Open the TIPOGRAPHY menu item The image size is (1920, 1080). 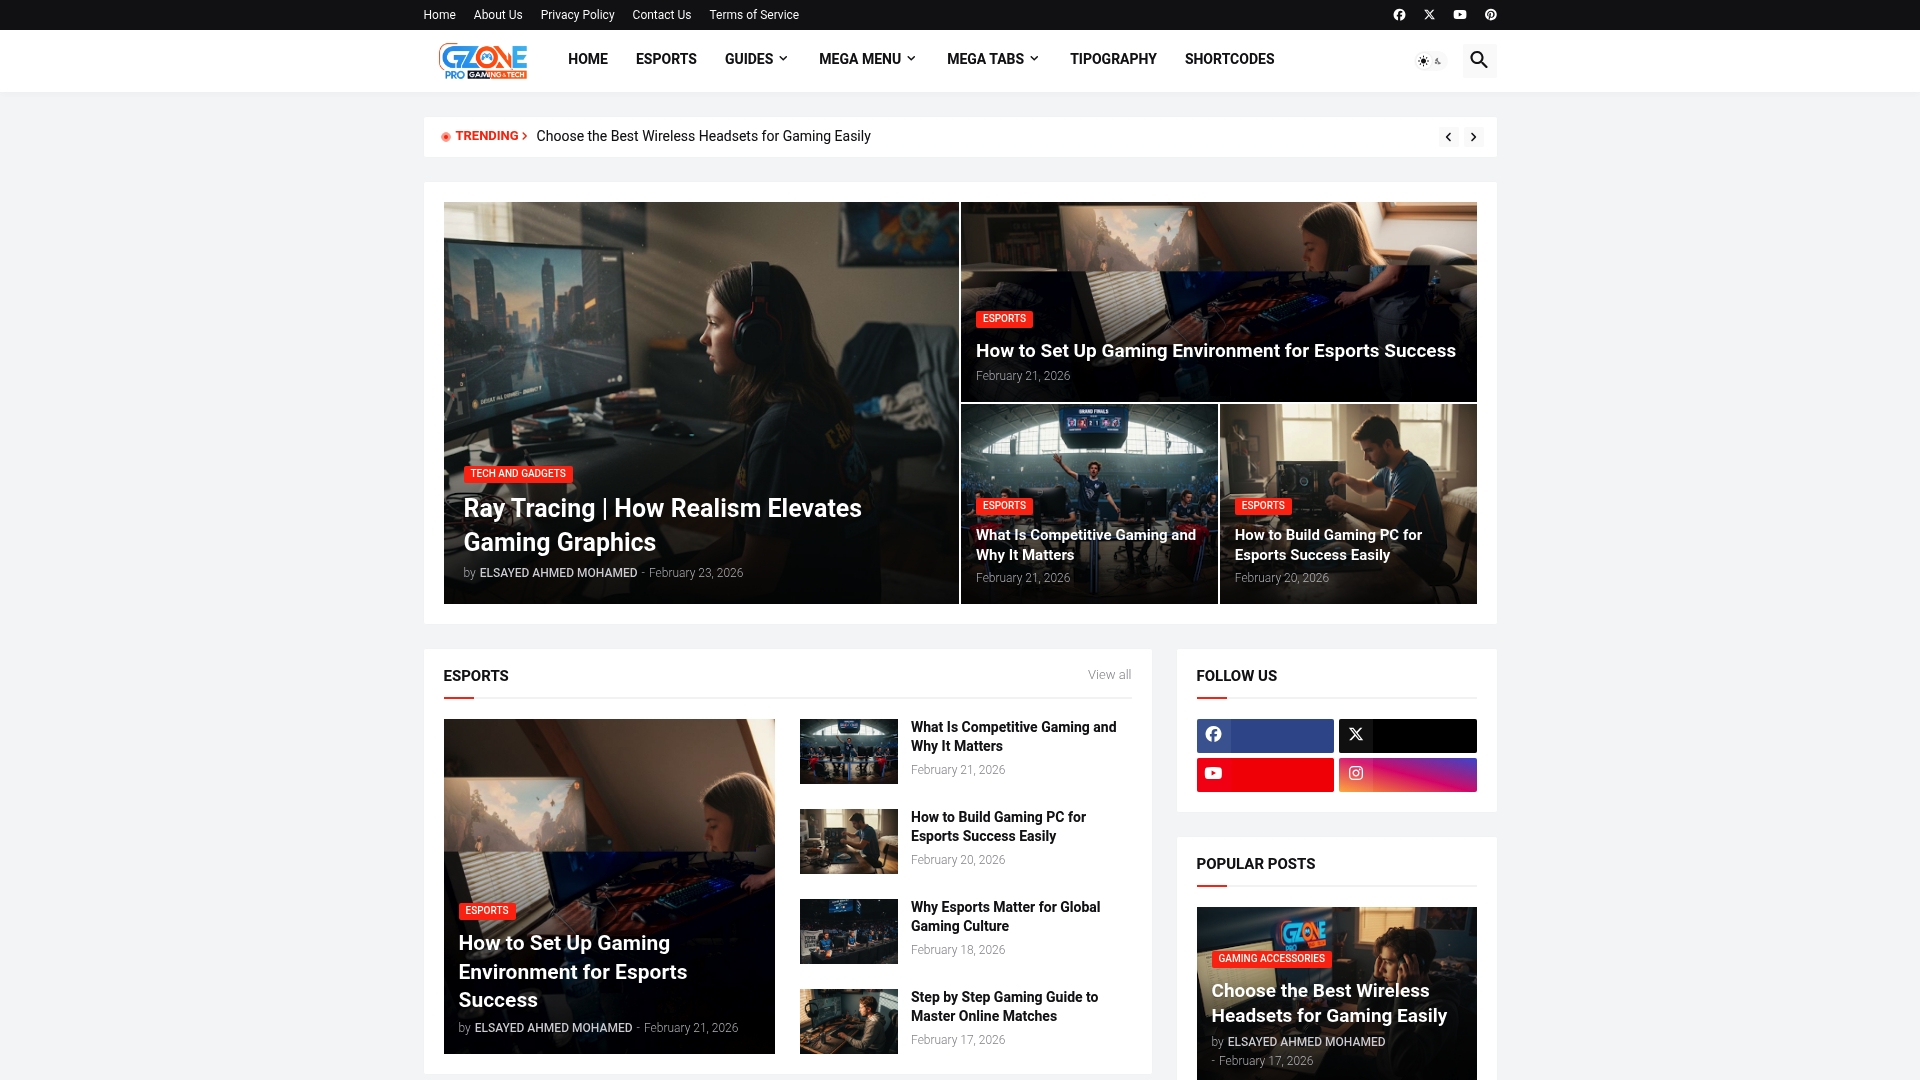[1112, 59]
